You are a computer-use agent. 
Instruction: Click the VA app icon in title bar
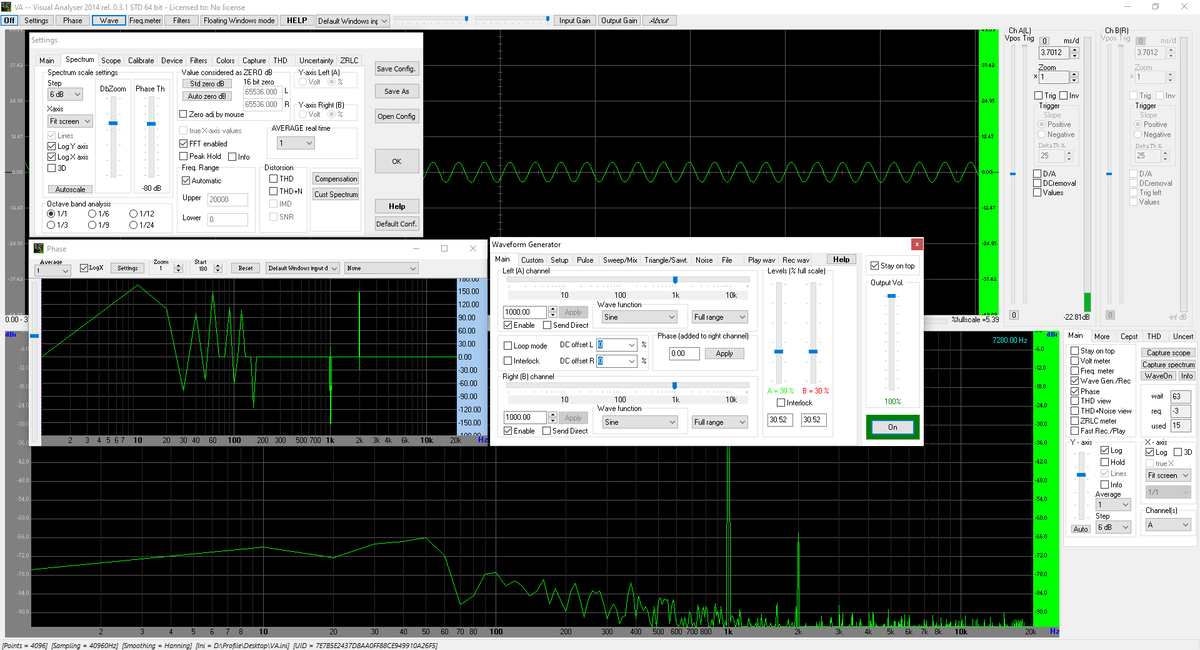click(x=7, y=6)
